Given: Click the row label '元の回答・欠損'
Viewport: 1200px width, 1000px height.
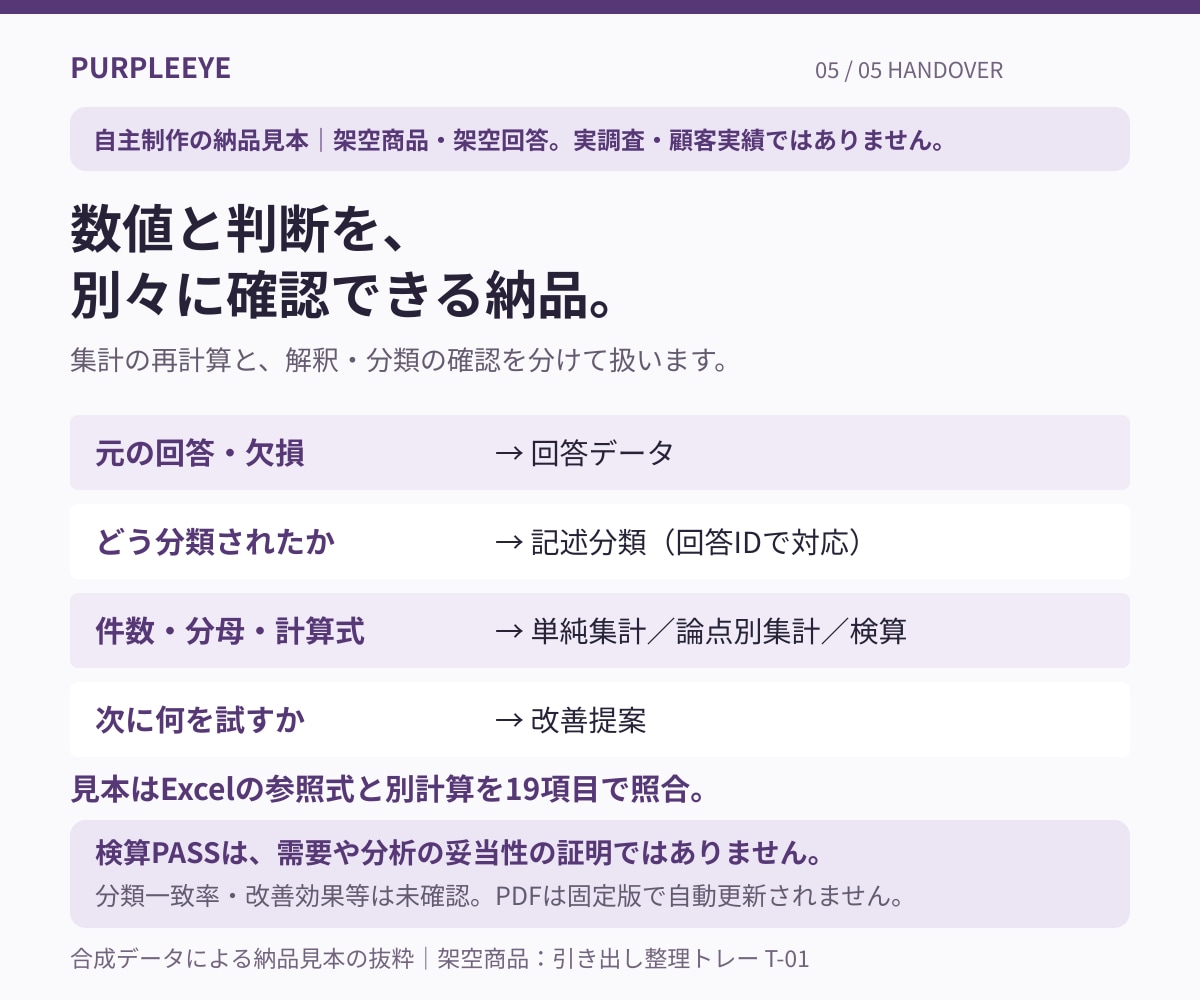Looking at the screenshot, I should pos(200,453).
